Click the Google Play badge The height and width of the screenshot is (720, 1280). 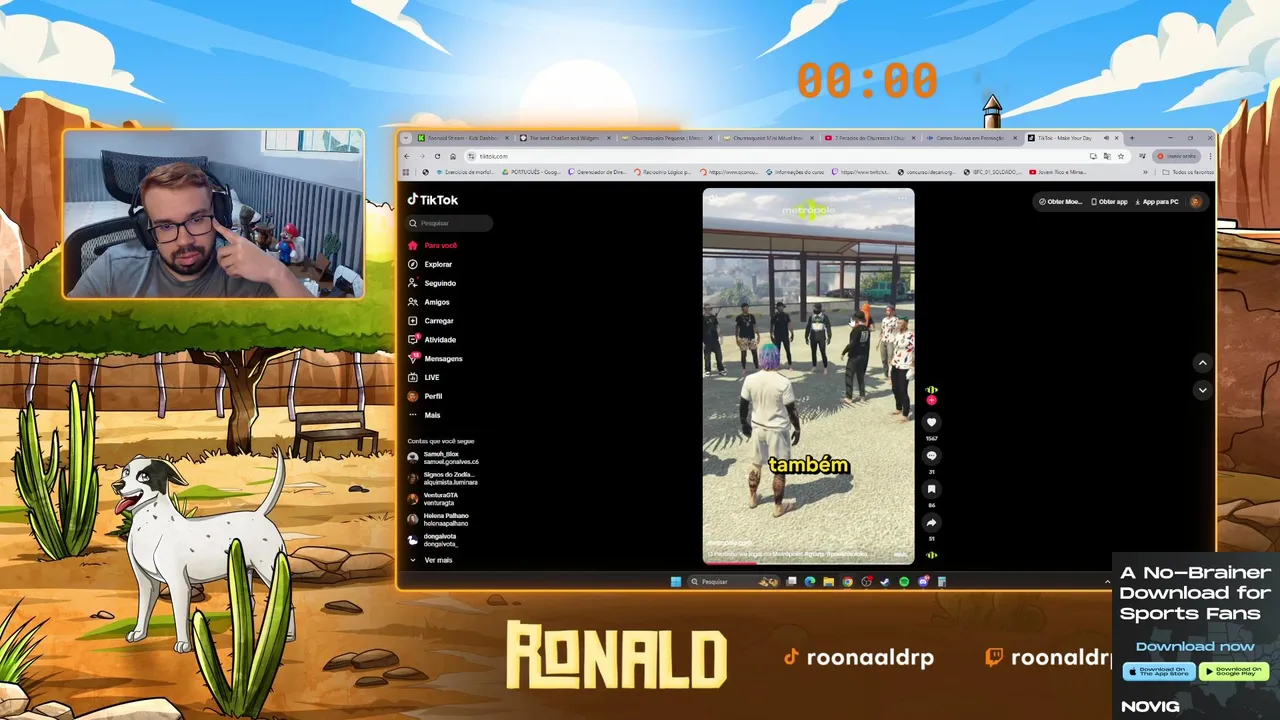[1233, 671]
